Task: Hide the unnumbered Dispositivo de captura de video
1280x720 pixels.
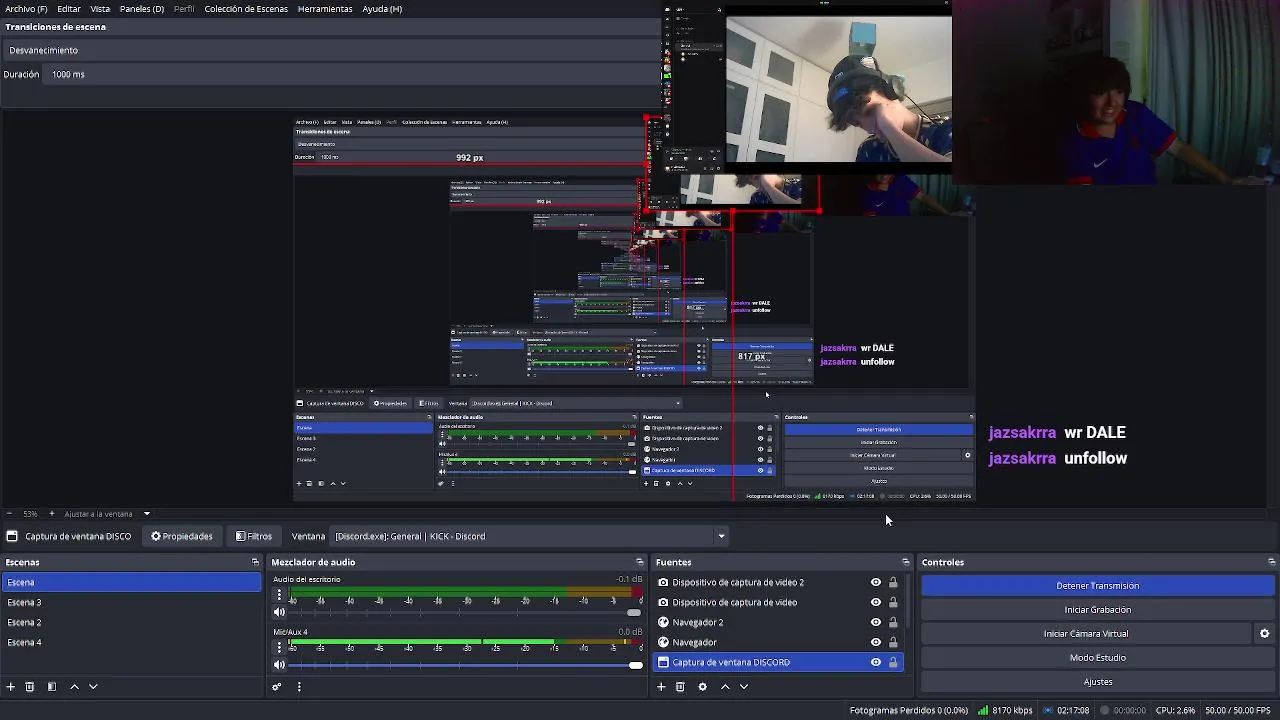Action: 876,602
